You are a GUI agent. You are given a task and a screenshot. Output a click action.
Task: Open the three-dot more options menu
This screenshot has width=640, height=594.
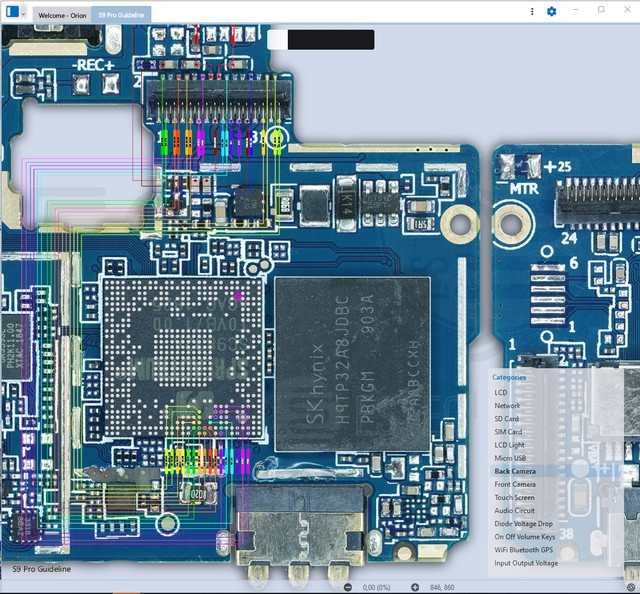tap(532, 11)
